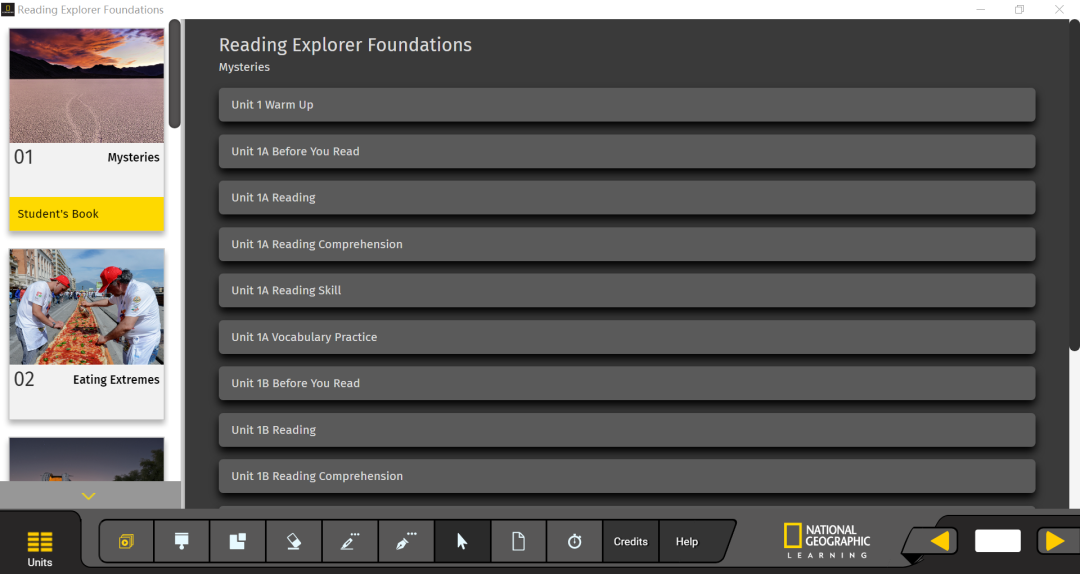Screen dimensions: 1080x574
Task: Open Unit 1 Warm Up
Action: pyautogui.click(x=626, y=105)
